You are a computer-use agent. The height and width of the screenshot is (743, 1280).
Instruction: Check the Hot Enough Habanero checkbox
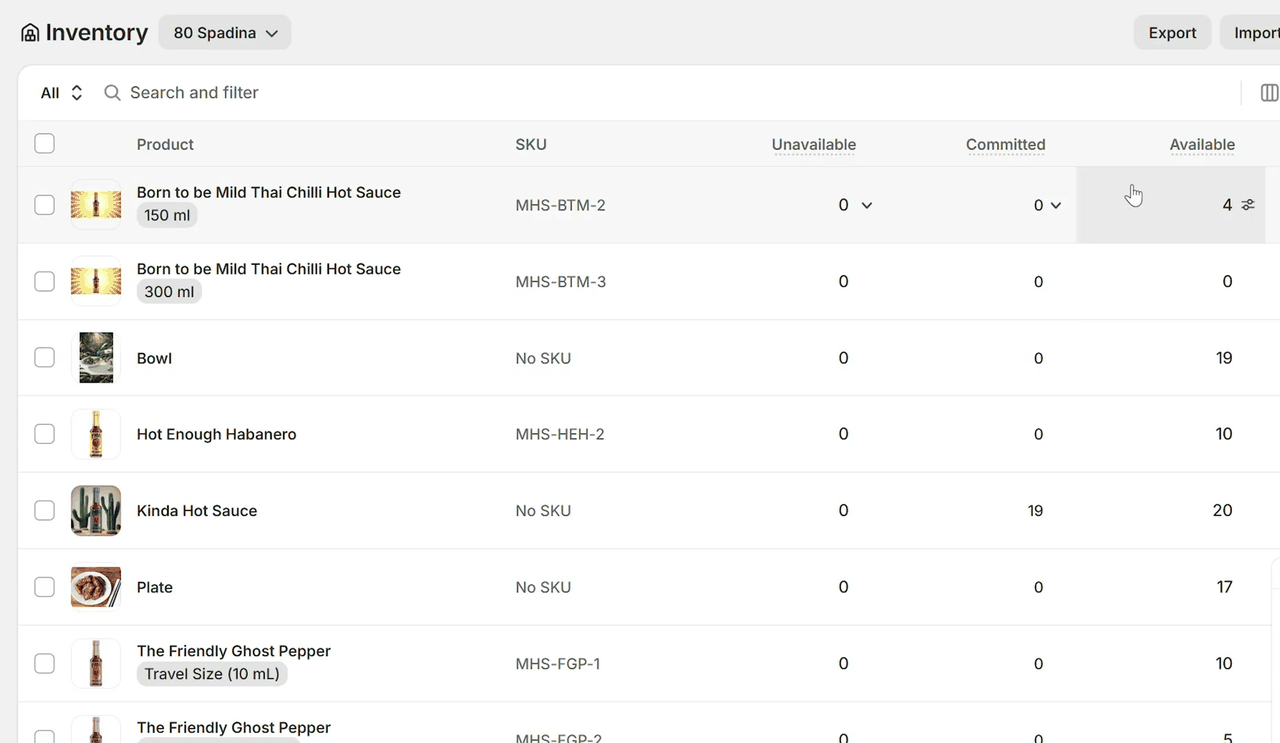44,434
